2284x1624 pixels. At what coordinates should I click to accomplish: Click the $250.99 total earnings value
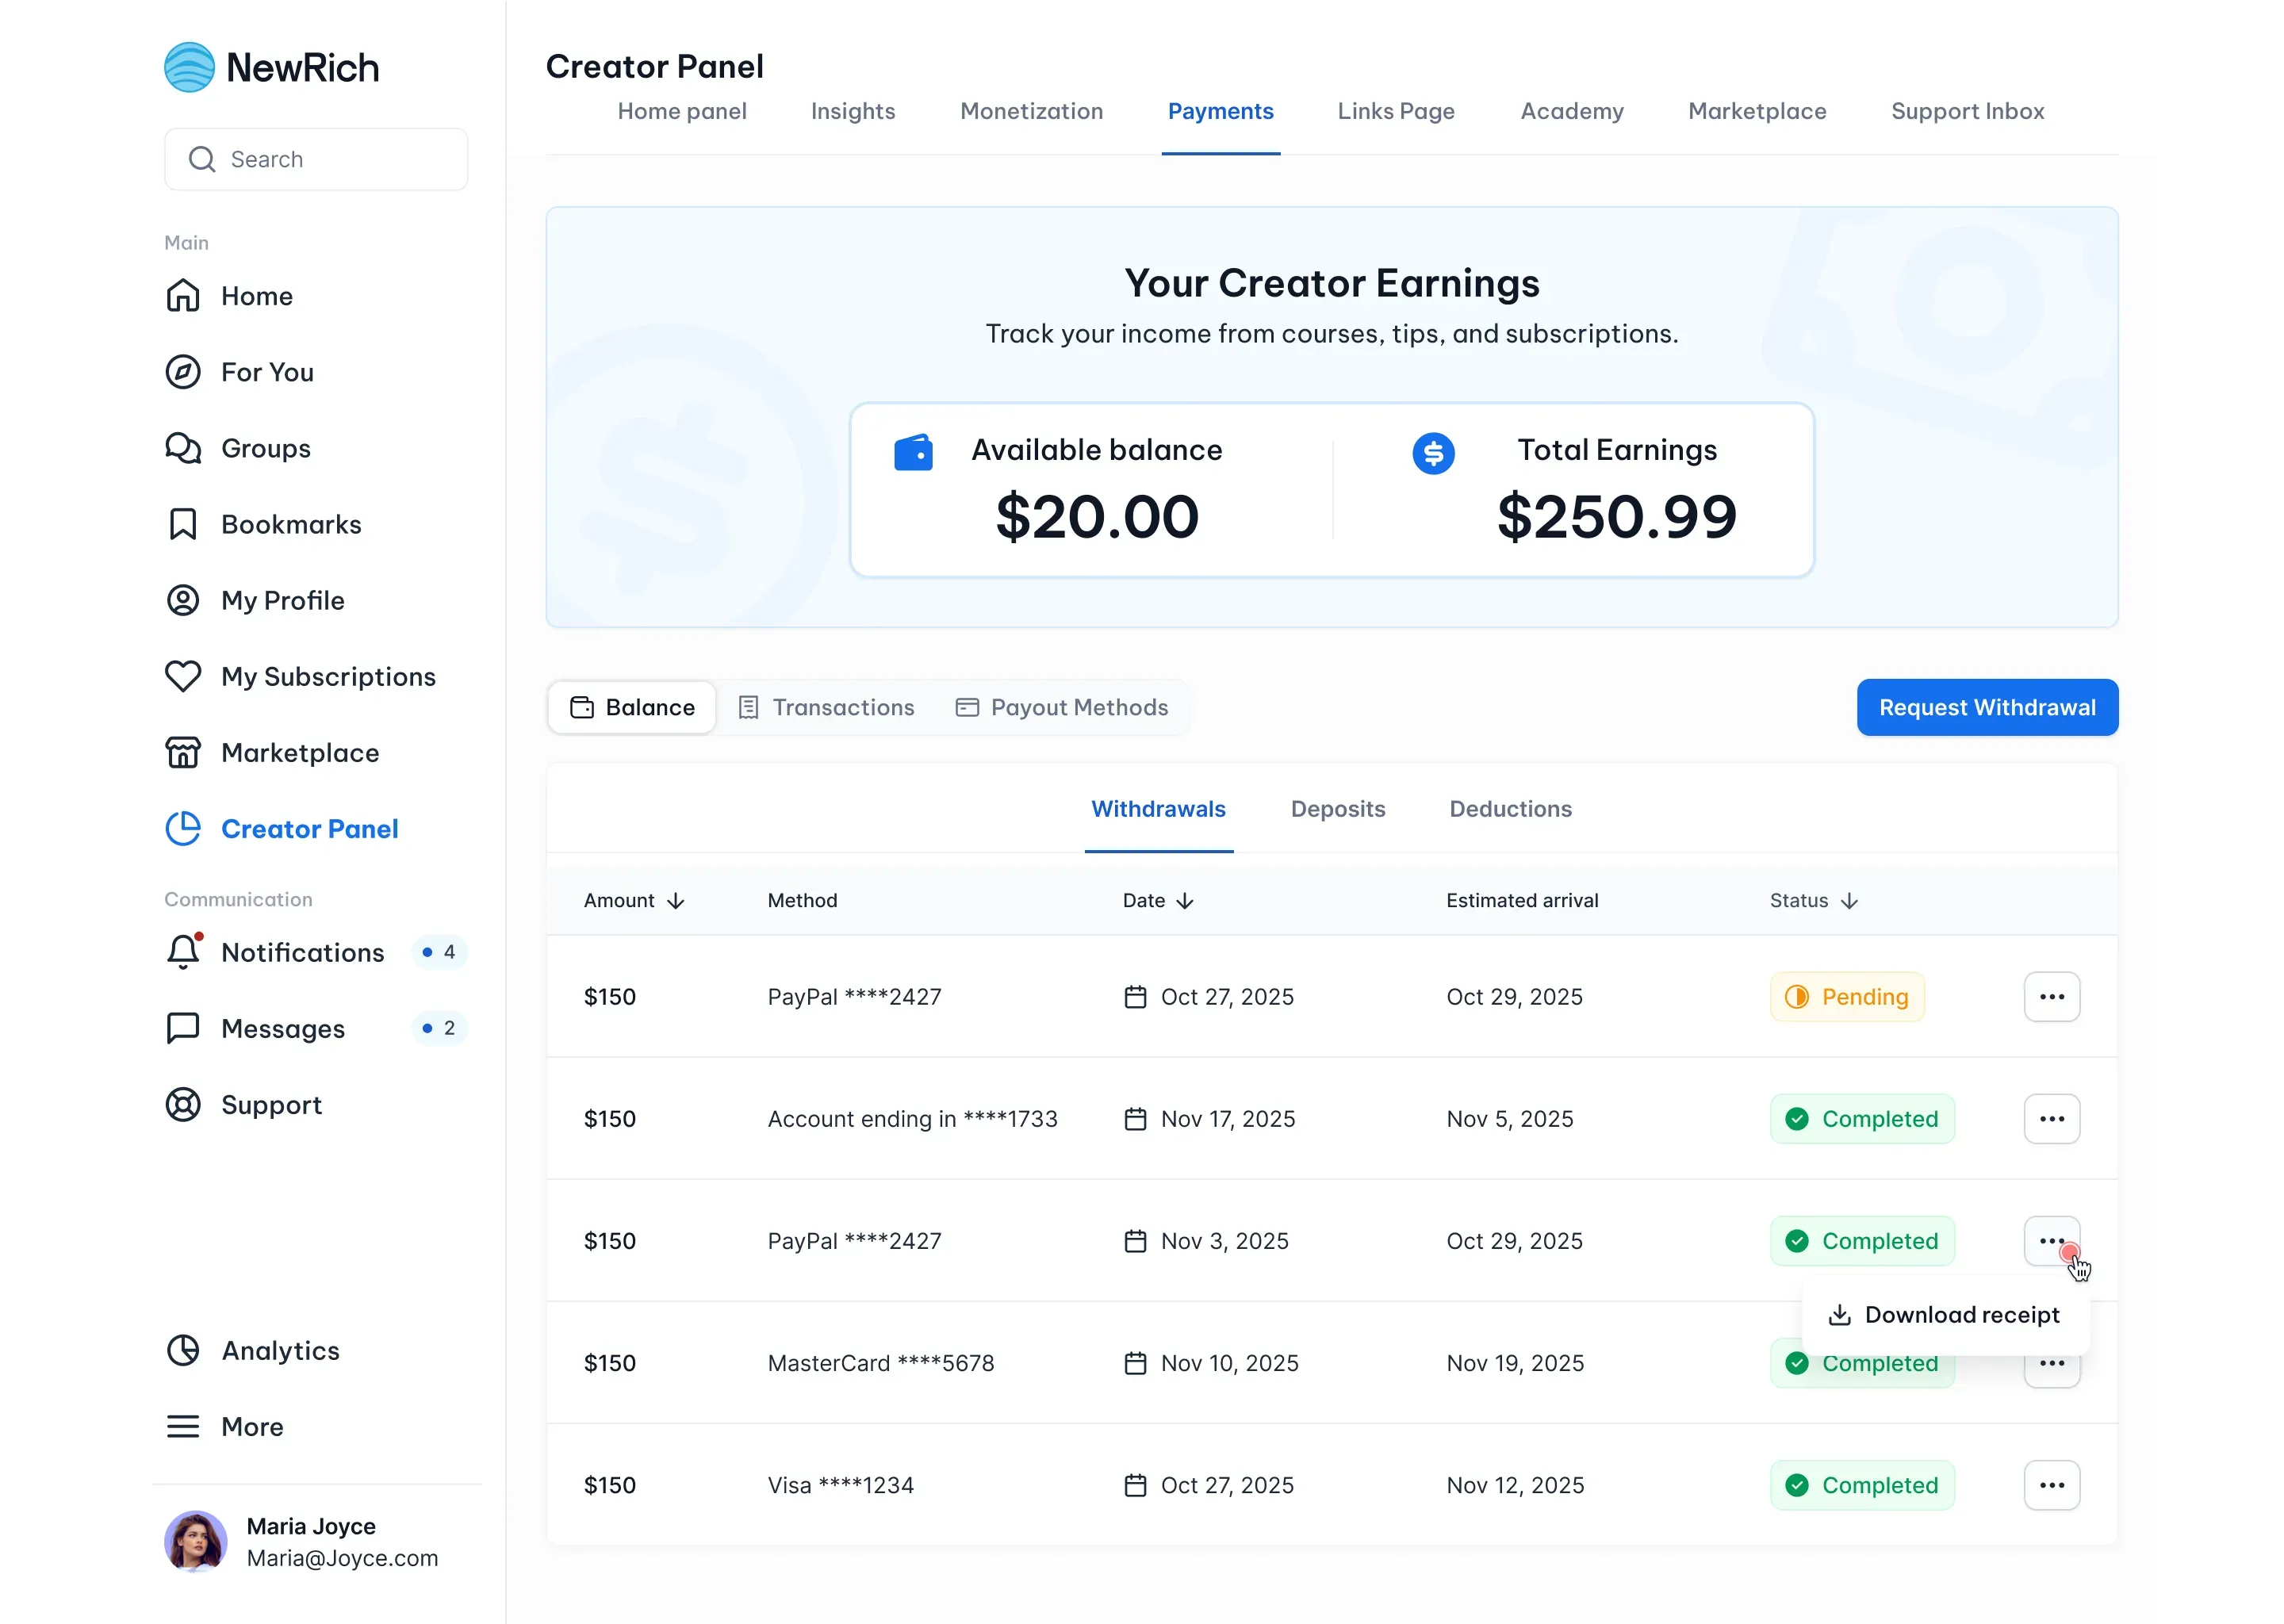tap(1617, 517)
